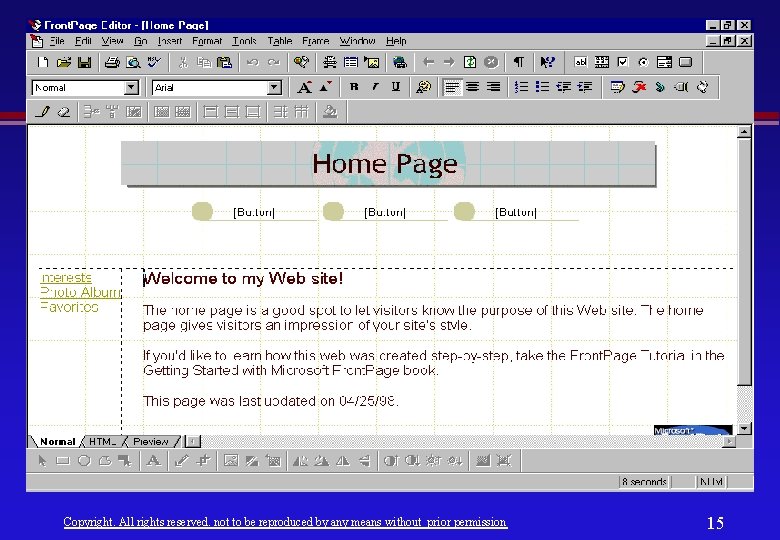
Task: Toggle Bold formatting button
Action: [x=354, y=87]
